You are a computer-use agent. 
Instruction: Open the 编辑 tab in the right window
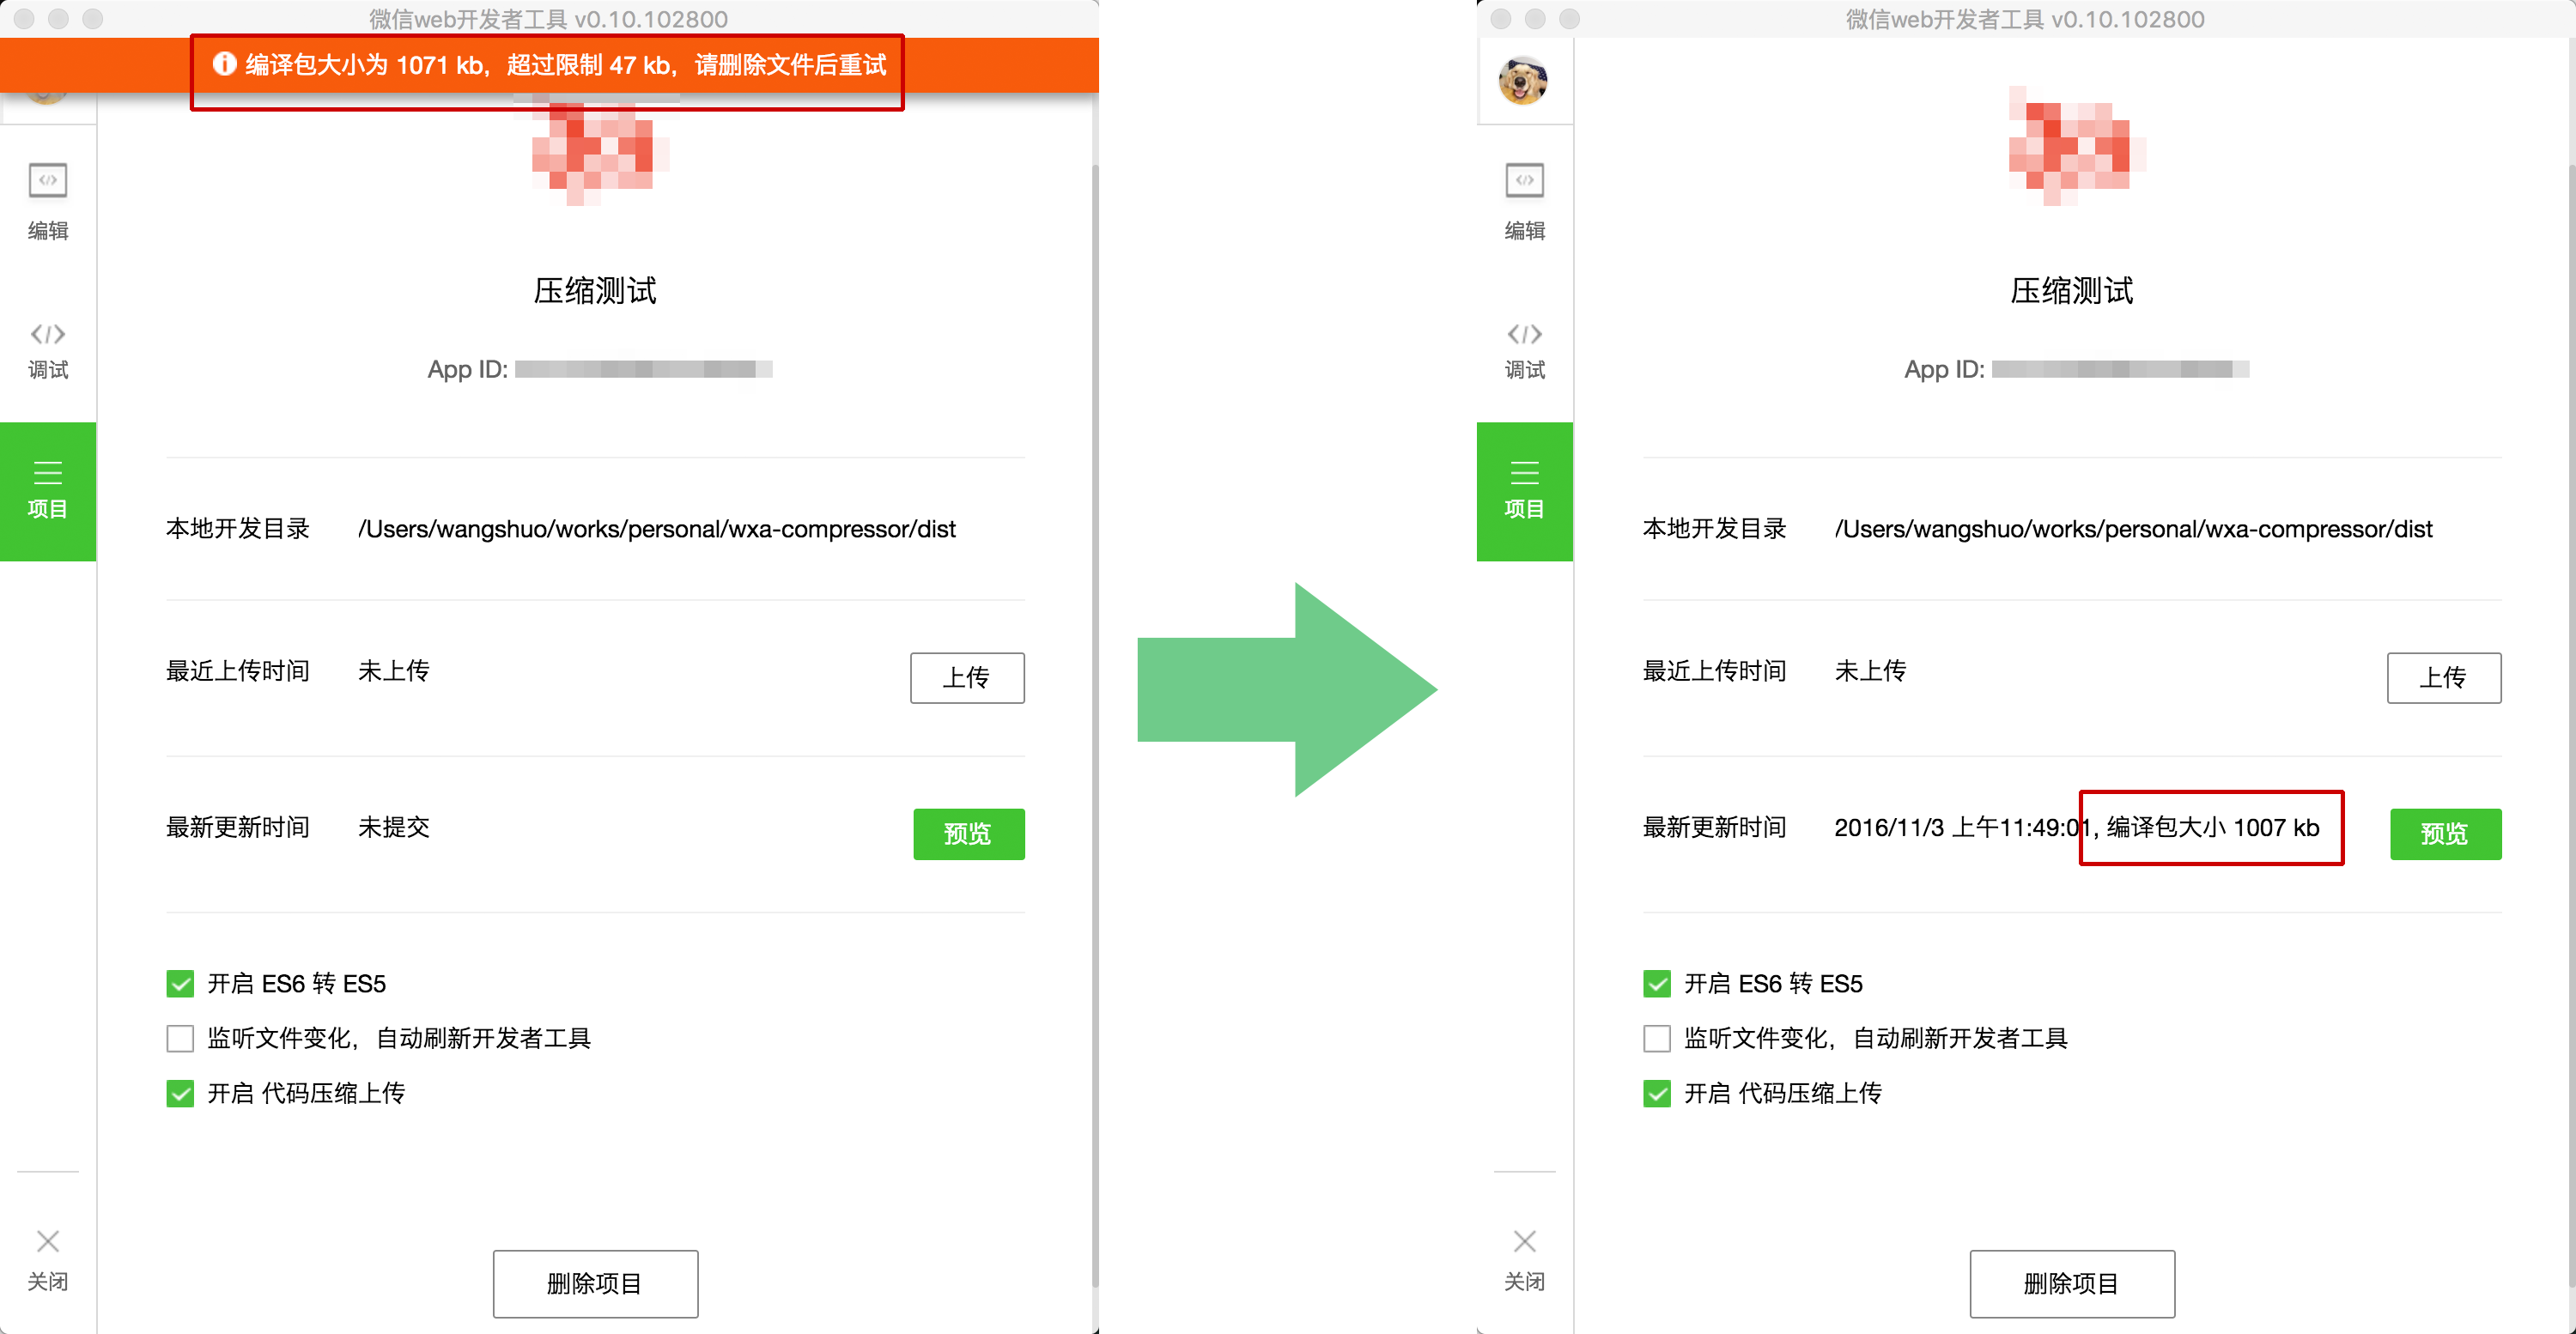(1524, 202)
